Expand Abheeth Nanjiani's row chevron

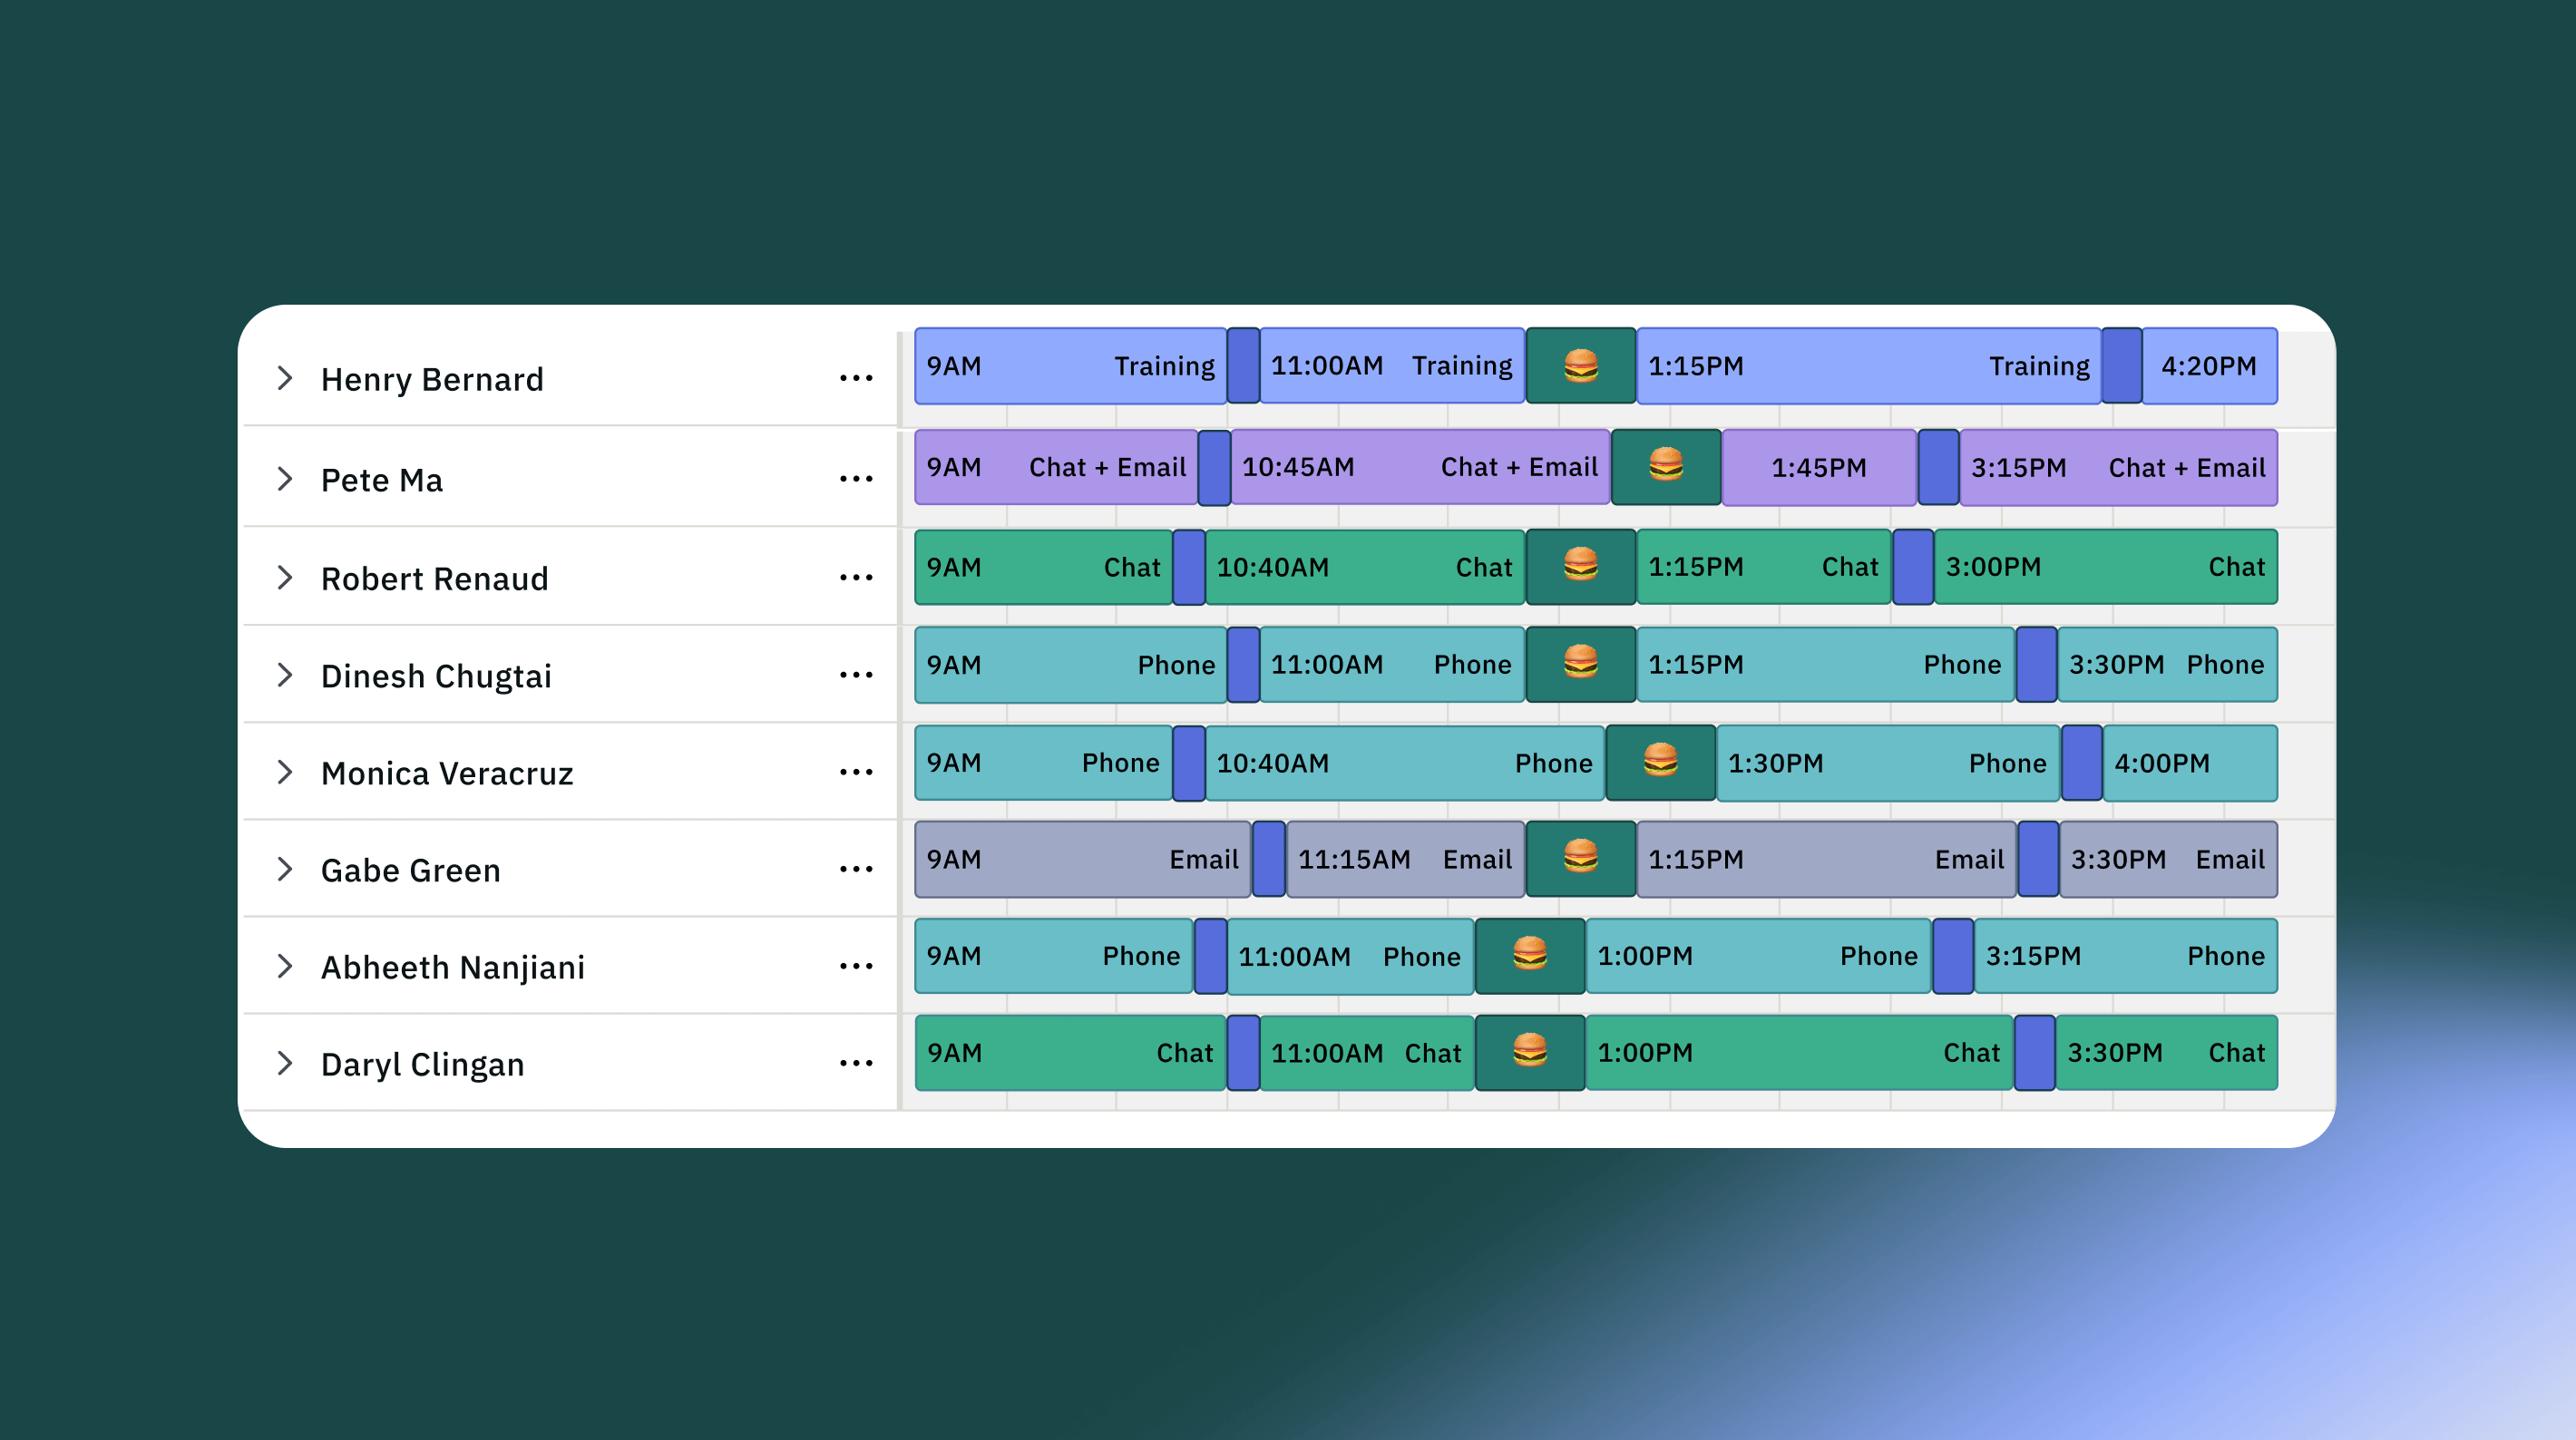[285, 967]
